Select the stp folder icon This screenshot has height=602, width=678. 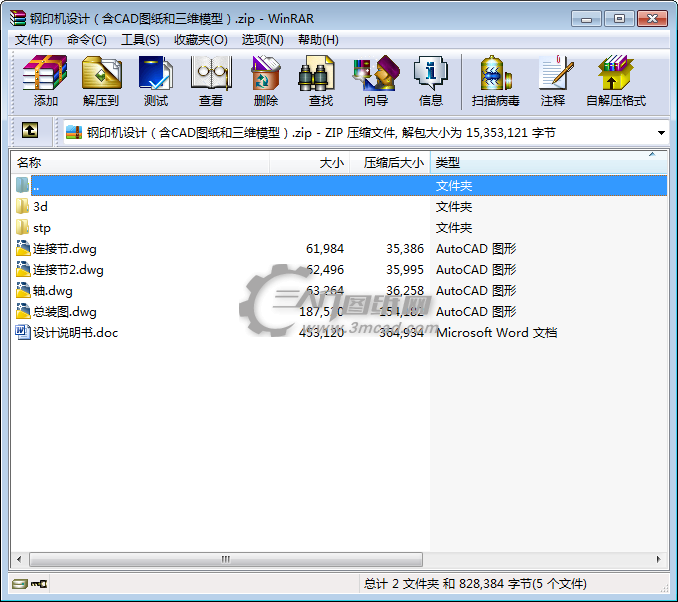[22, 227]
